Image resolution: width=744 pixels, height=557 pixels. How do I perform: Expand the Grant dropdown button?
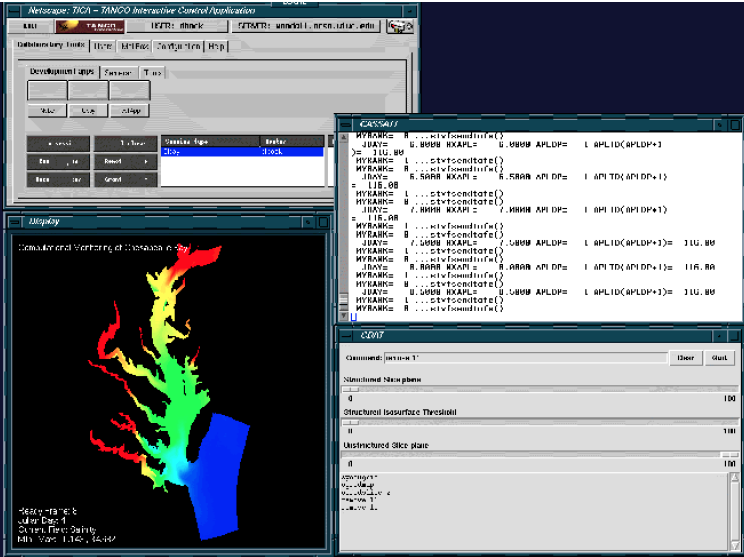[x=125, y=179]
